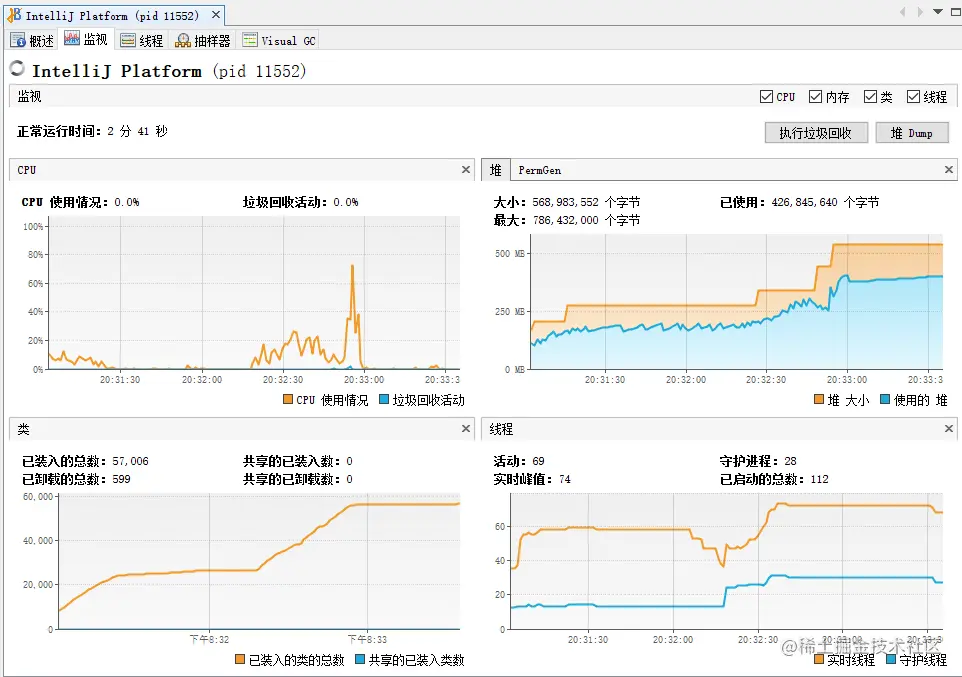
Task: Click the unloaded classes count 599
Action: 121,479
